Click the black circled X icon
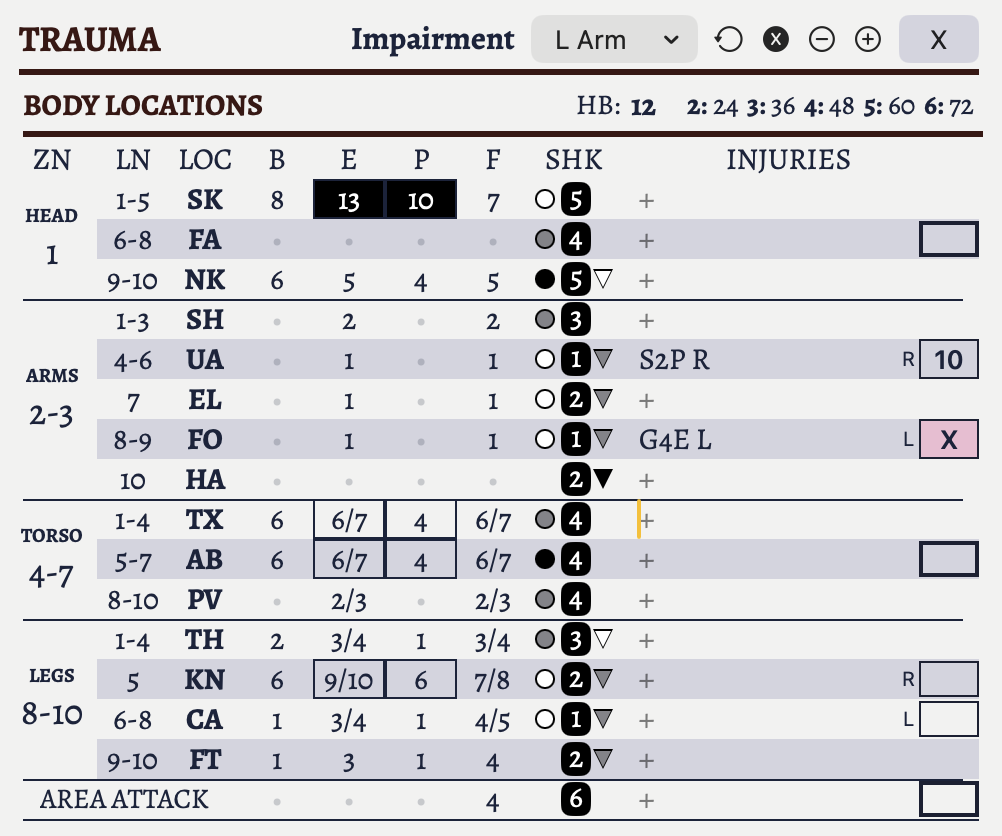 776,40
